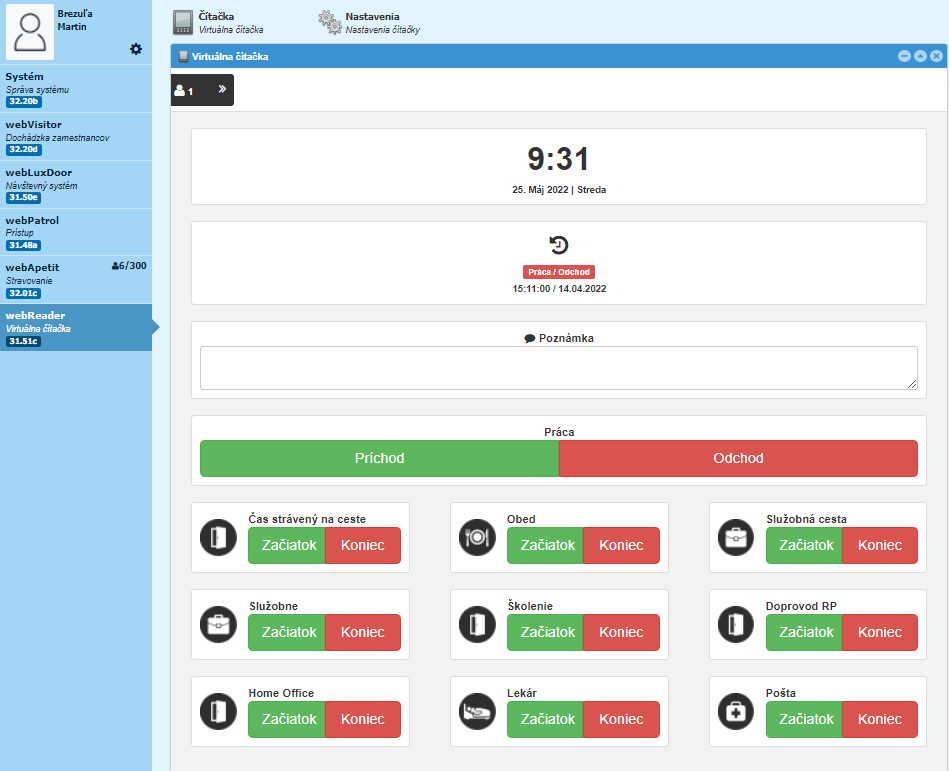949x771 pixels.
Task: Open the webPatrol module in sidebar
Action: click(76, 232)
